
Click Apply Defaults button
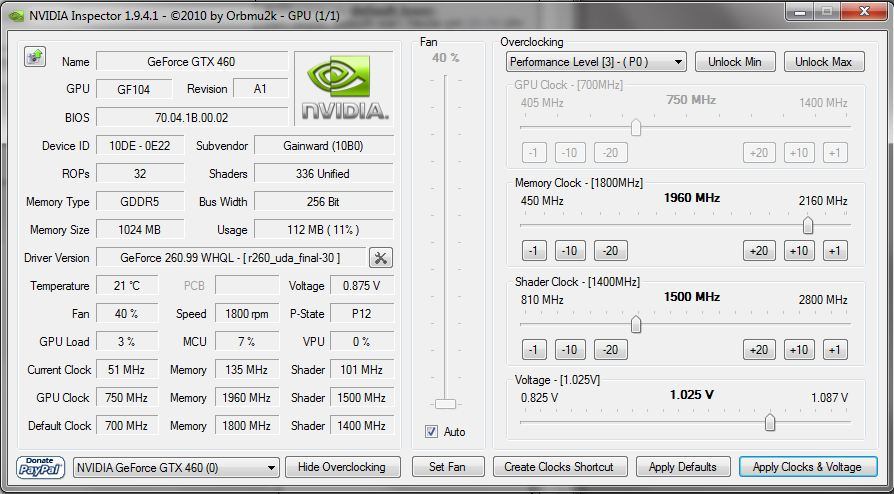(x=683, y=467)
